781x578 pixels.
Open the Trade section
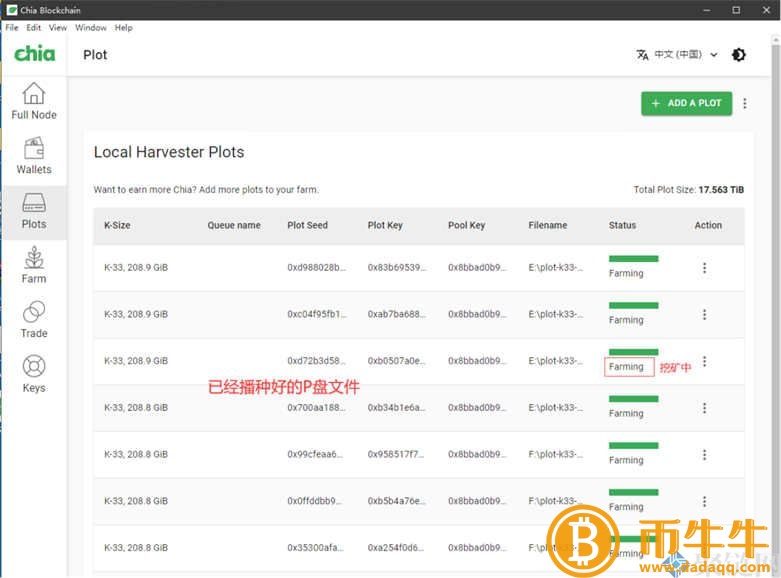click(x=34, y=319)
